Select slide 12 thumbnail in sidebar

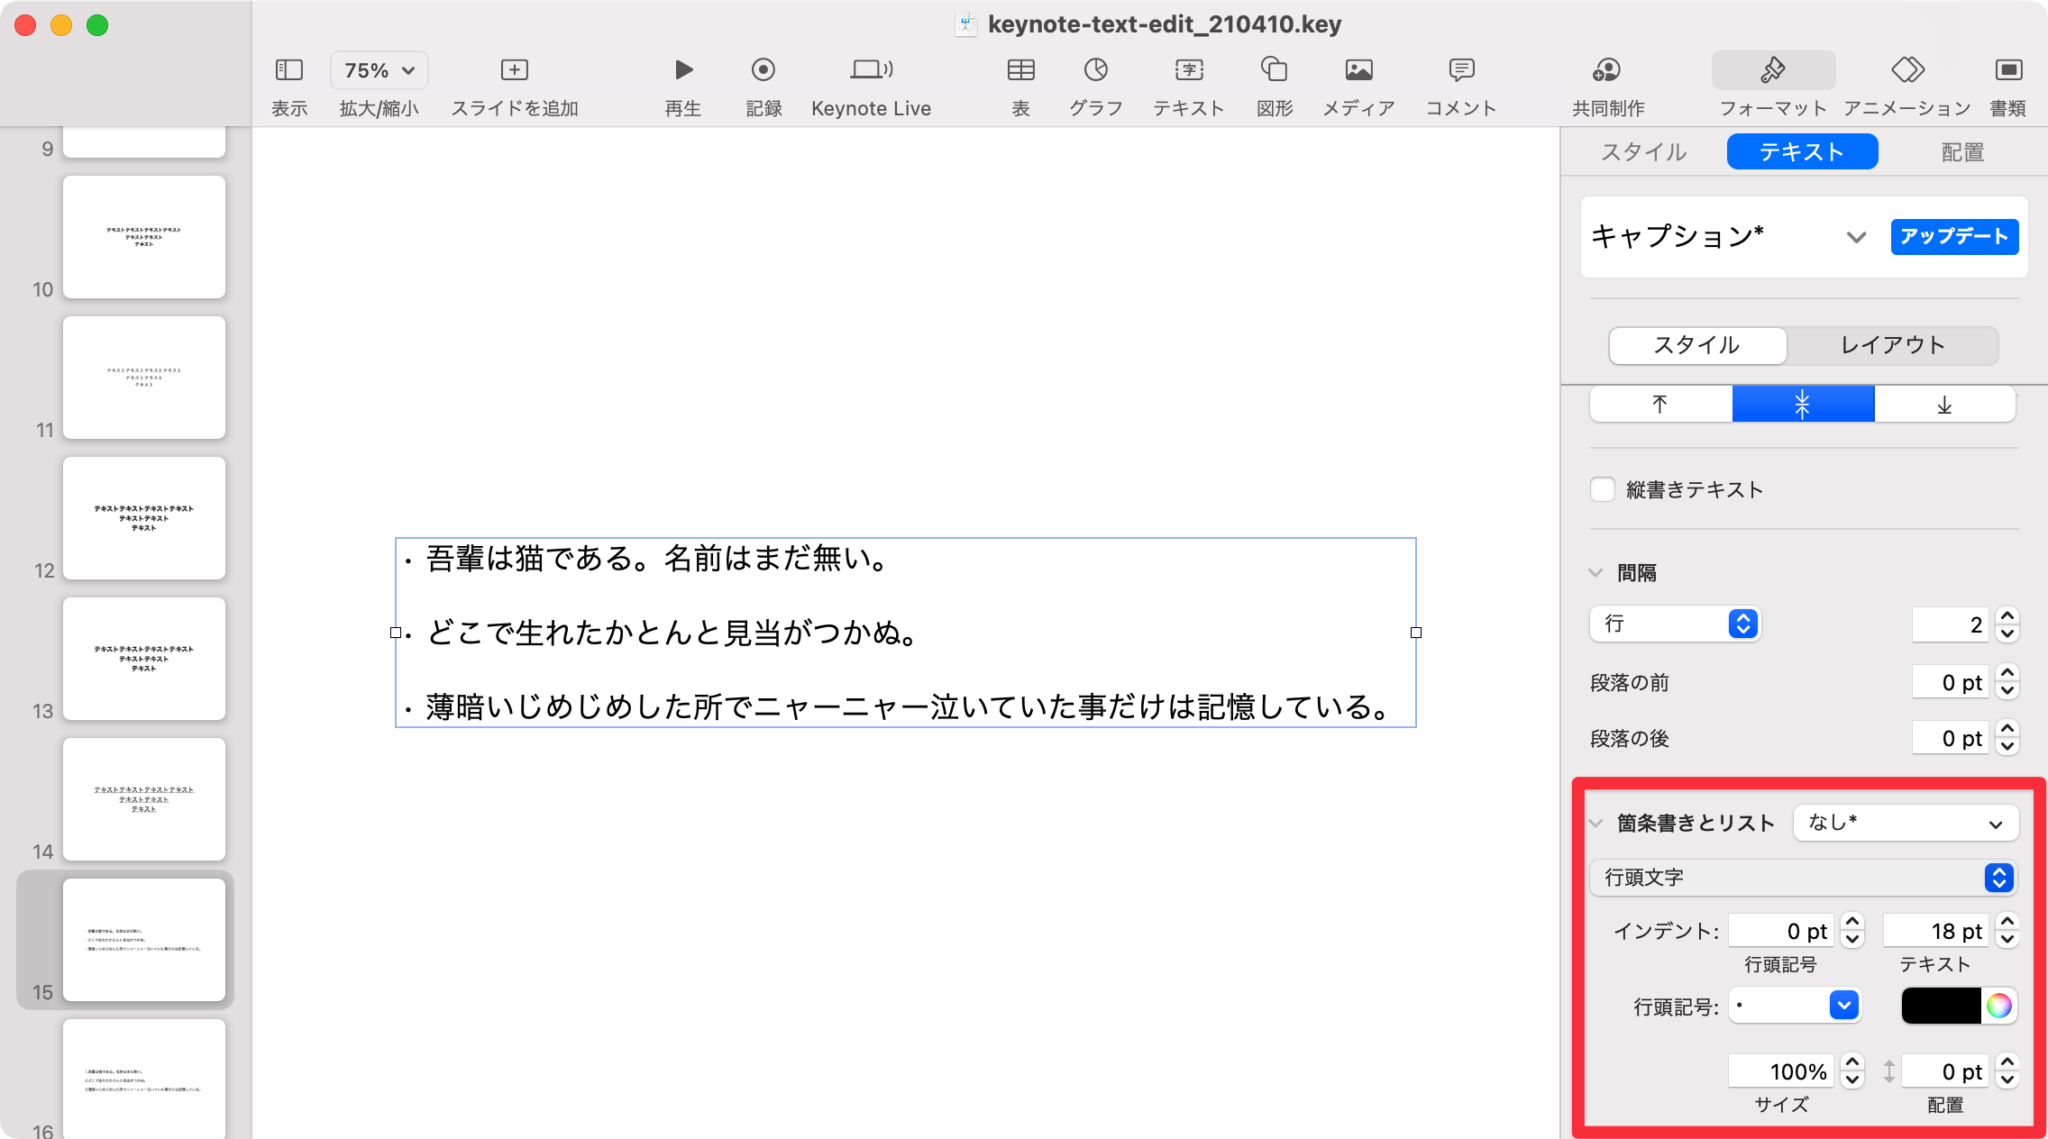143,518
